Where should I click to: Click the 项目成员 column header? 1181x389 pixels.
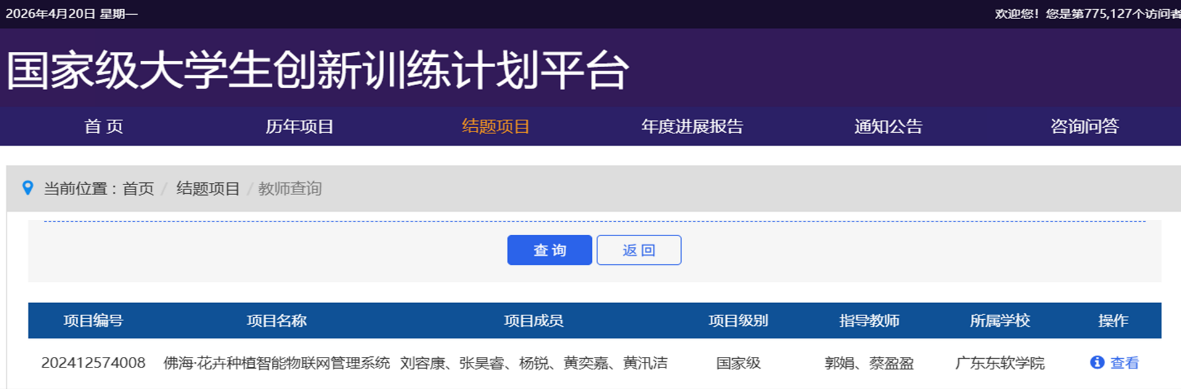(533, 320)
